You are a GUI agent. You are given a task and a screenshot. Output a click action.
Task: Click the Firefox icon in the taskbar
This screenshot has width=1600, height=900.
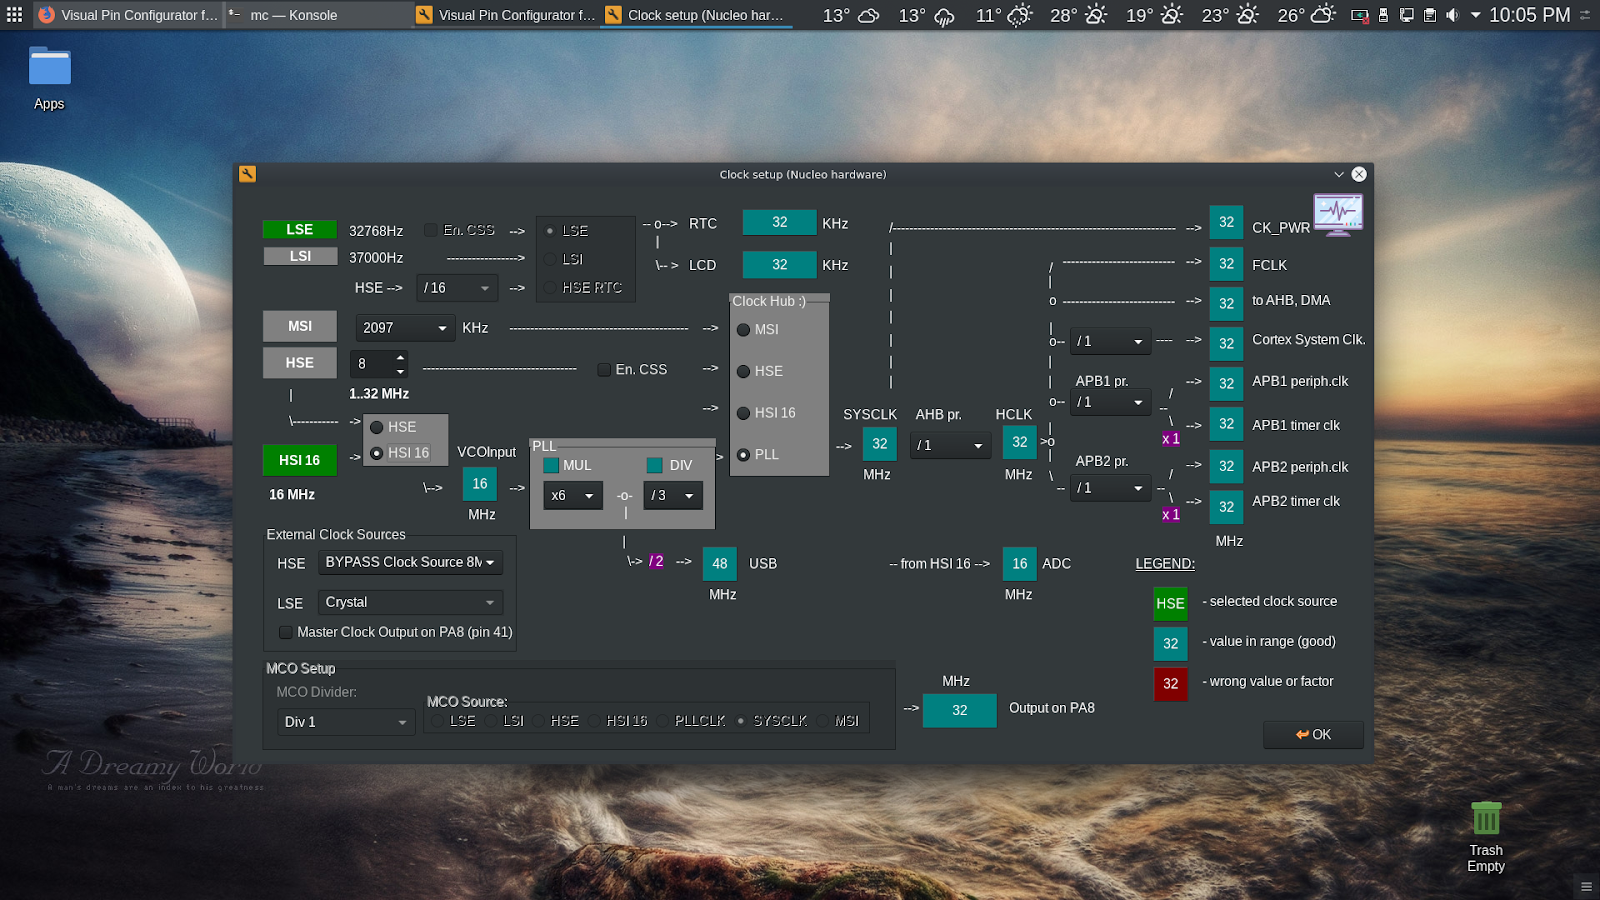click(x=46, y=15)
